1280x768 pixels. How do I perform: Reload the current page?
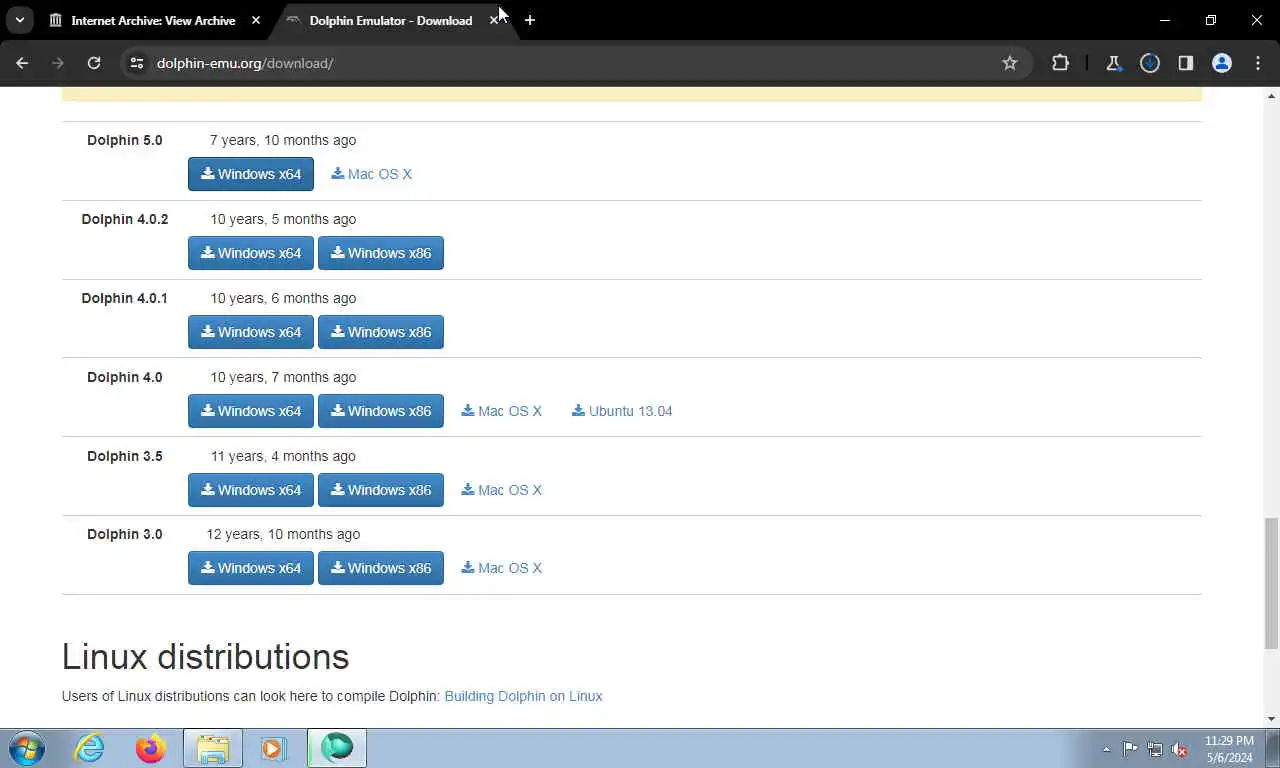pyautogui.click(x=94, y=63)
